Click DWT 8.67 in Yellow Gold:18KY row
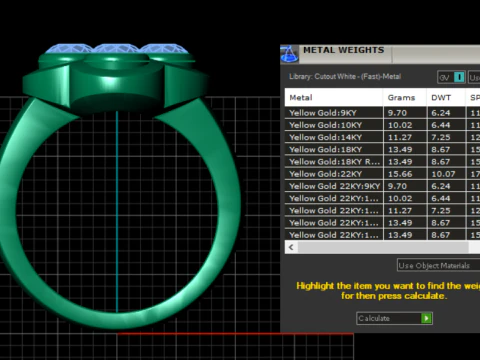Screen dimensions: 480x360 (x=441, y=149)
